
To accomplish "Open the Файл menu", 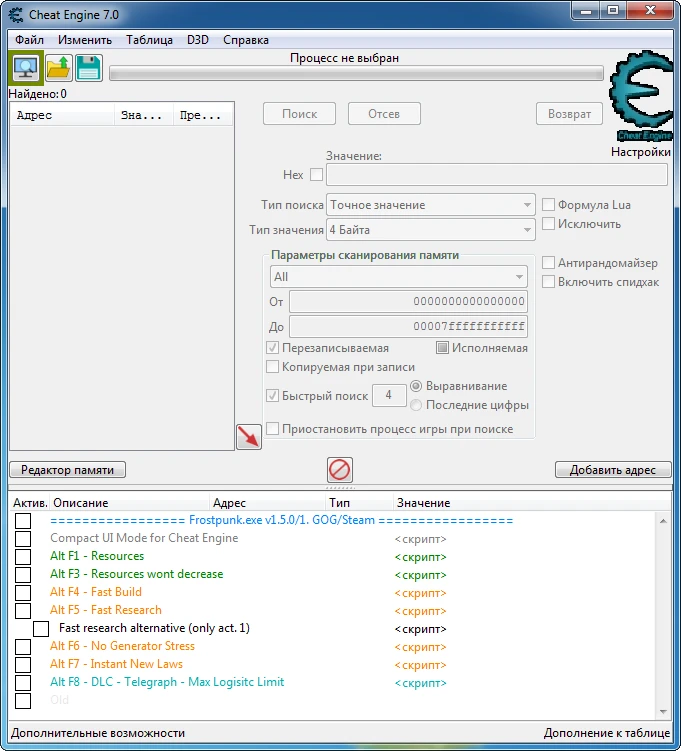I will [29, 40].
